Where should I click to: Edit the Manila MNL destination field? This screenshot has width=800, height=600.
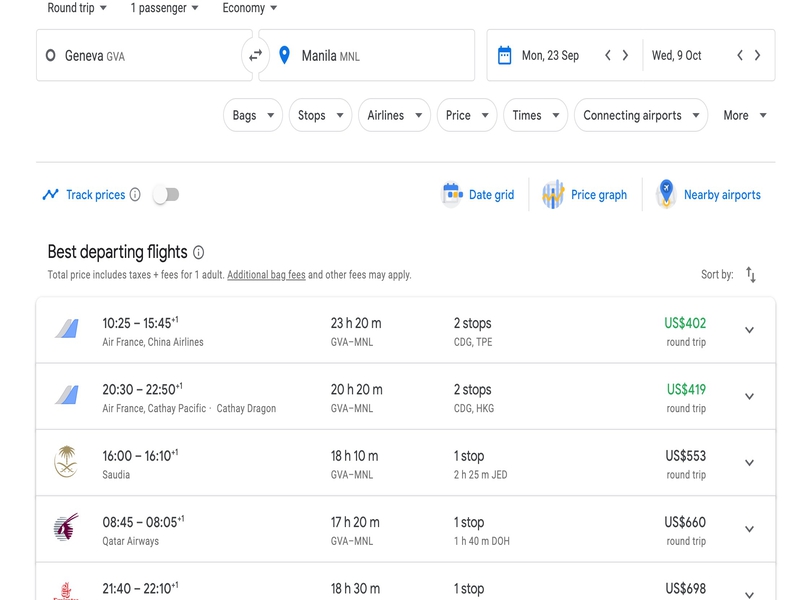[366, 55]
